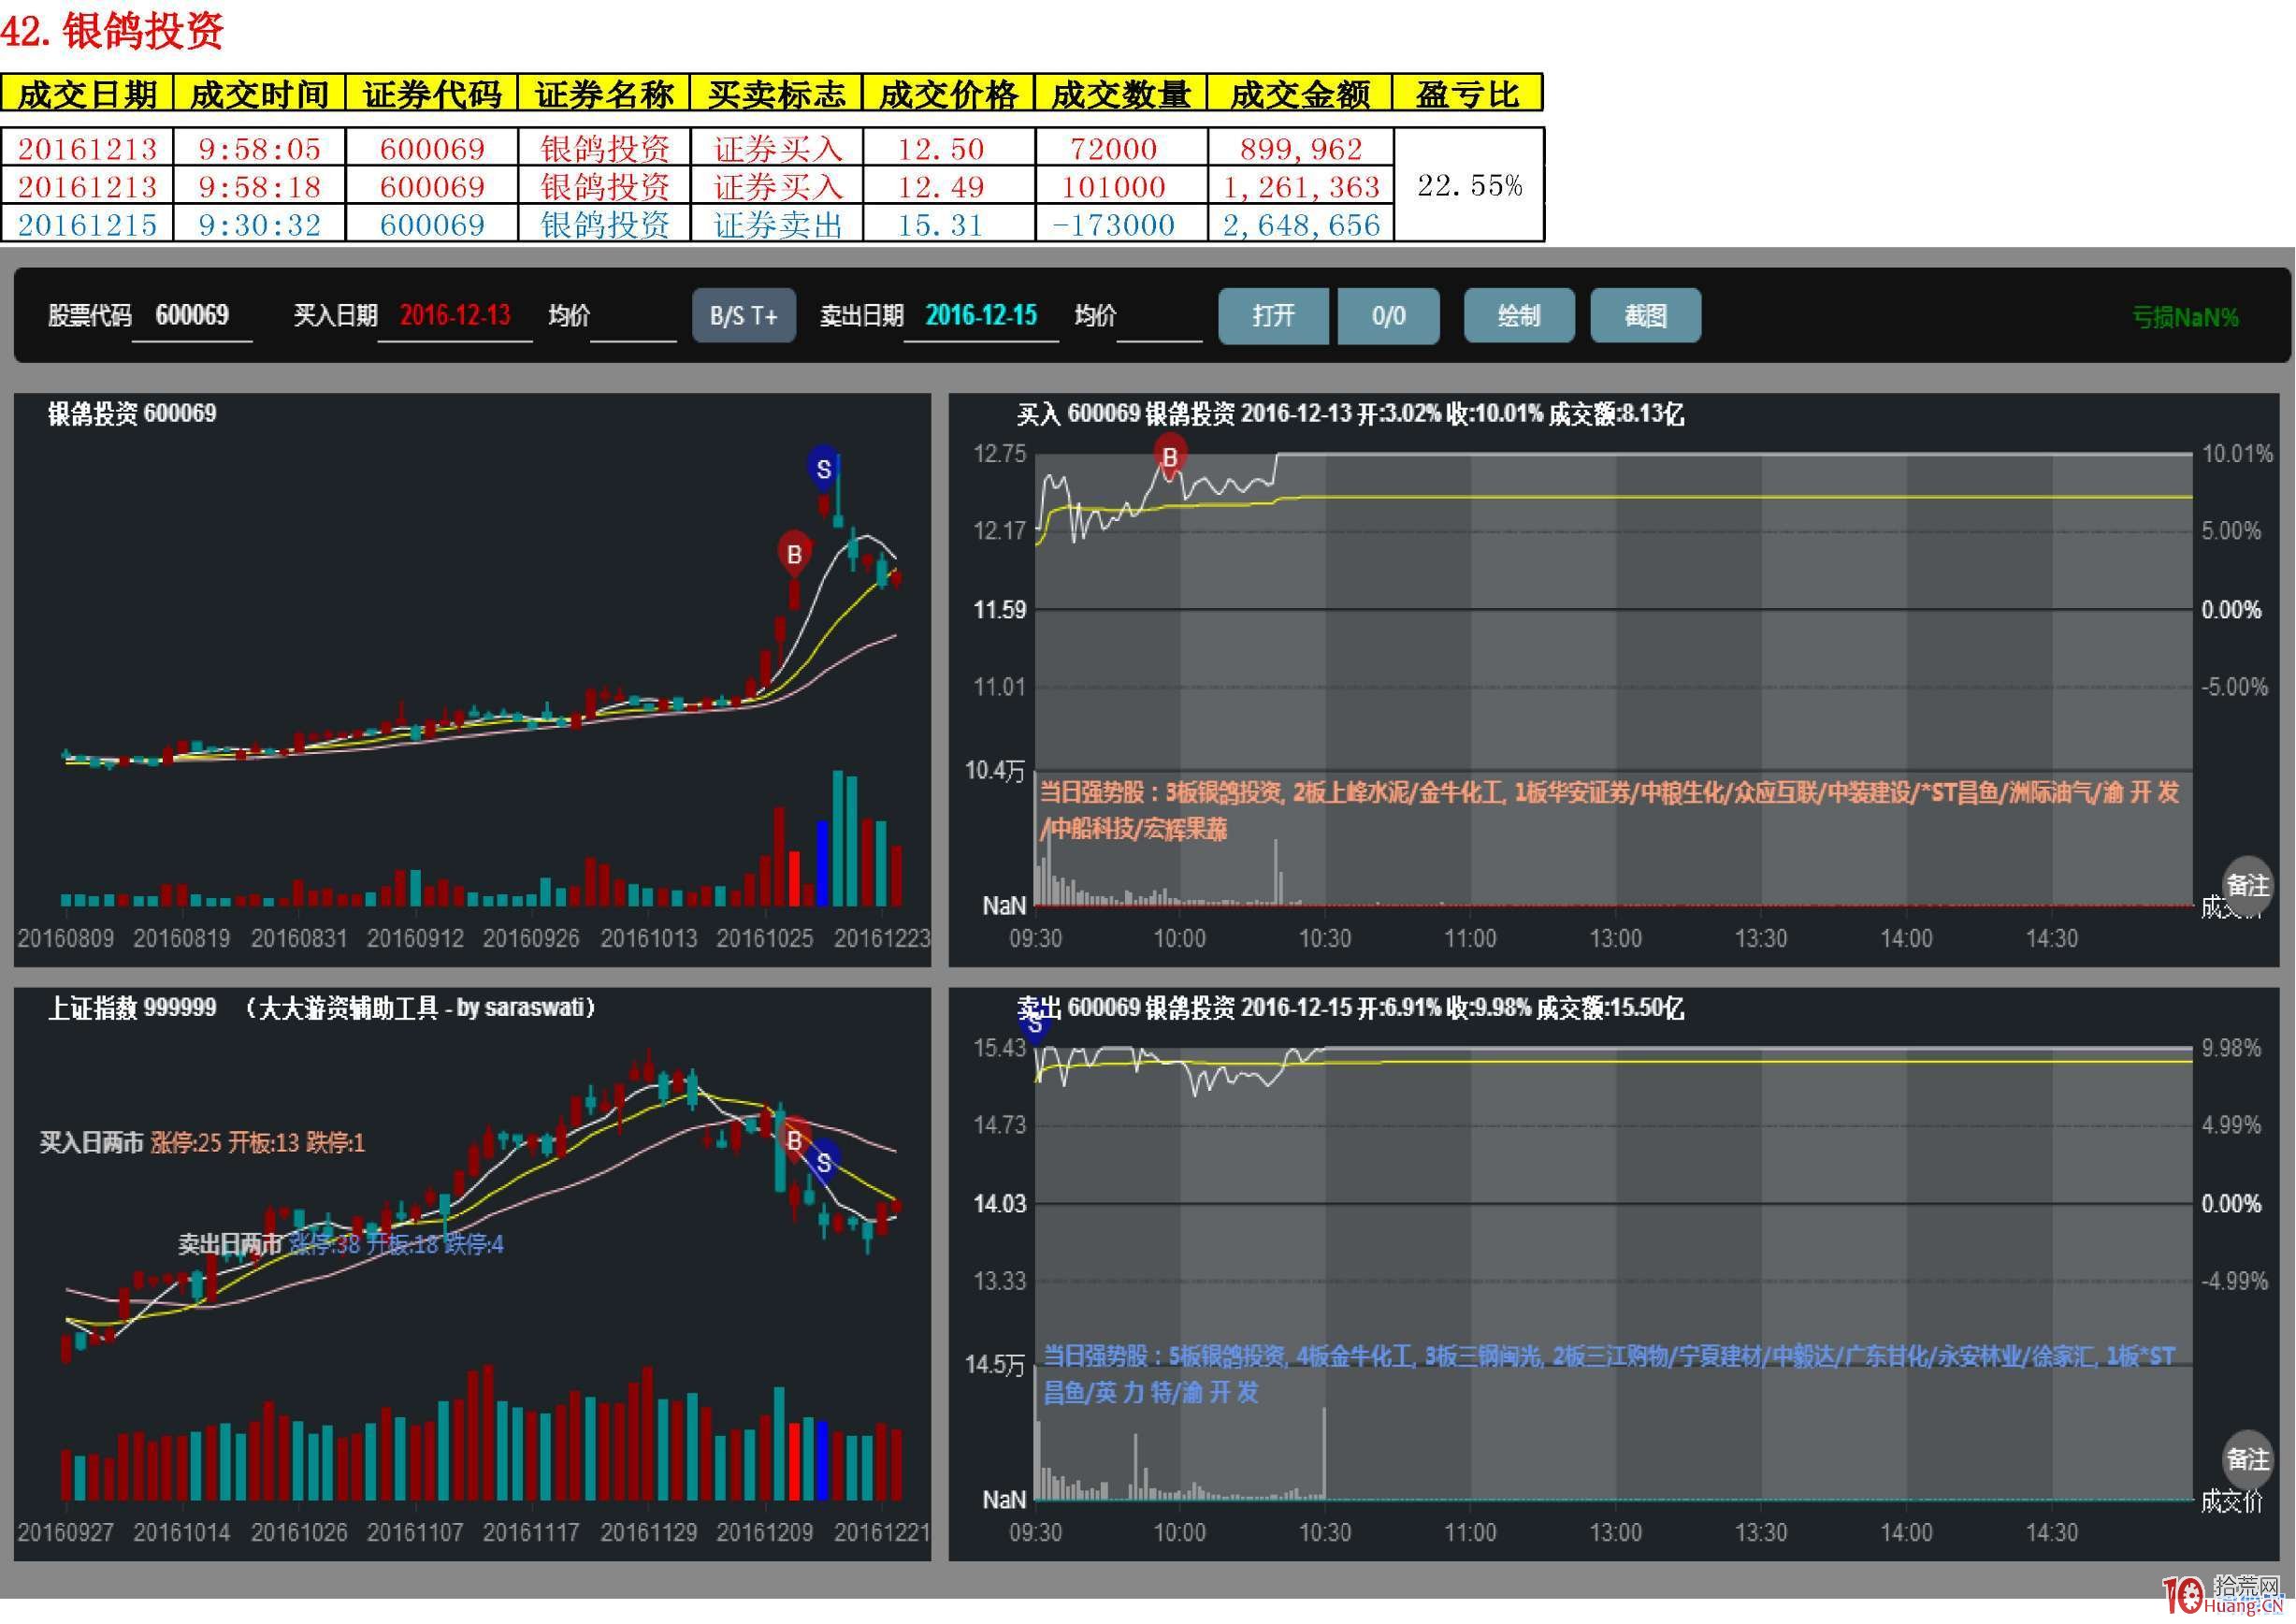Image resolution: width=2296 pixels, height=1624 pixels.
Task: Click the stock code field 600069
Action: point(192,316)
